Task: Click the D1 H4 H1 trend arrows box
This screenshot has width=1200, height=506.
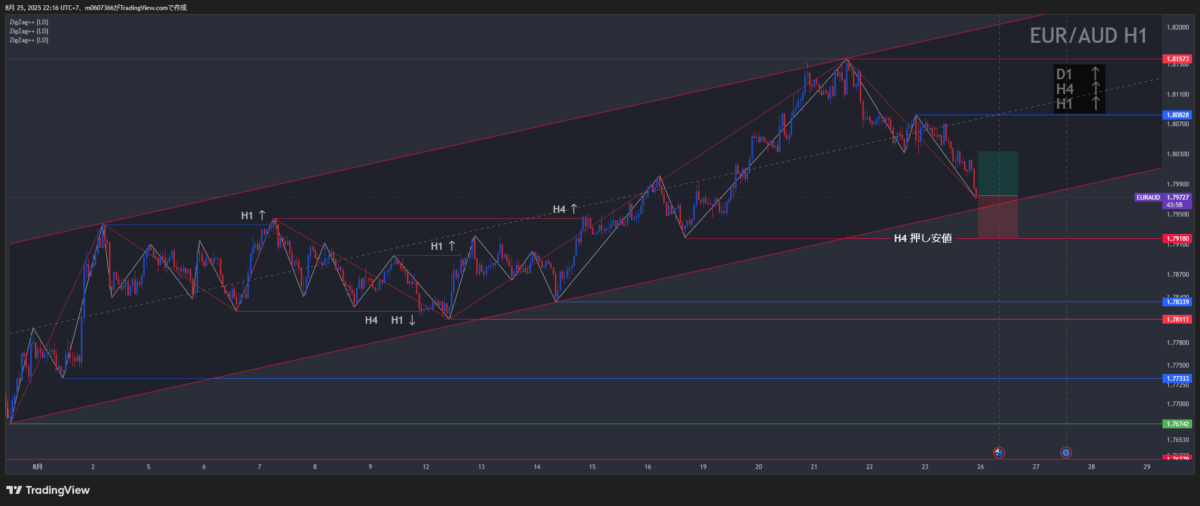Action: (x=1079, y=88)
